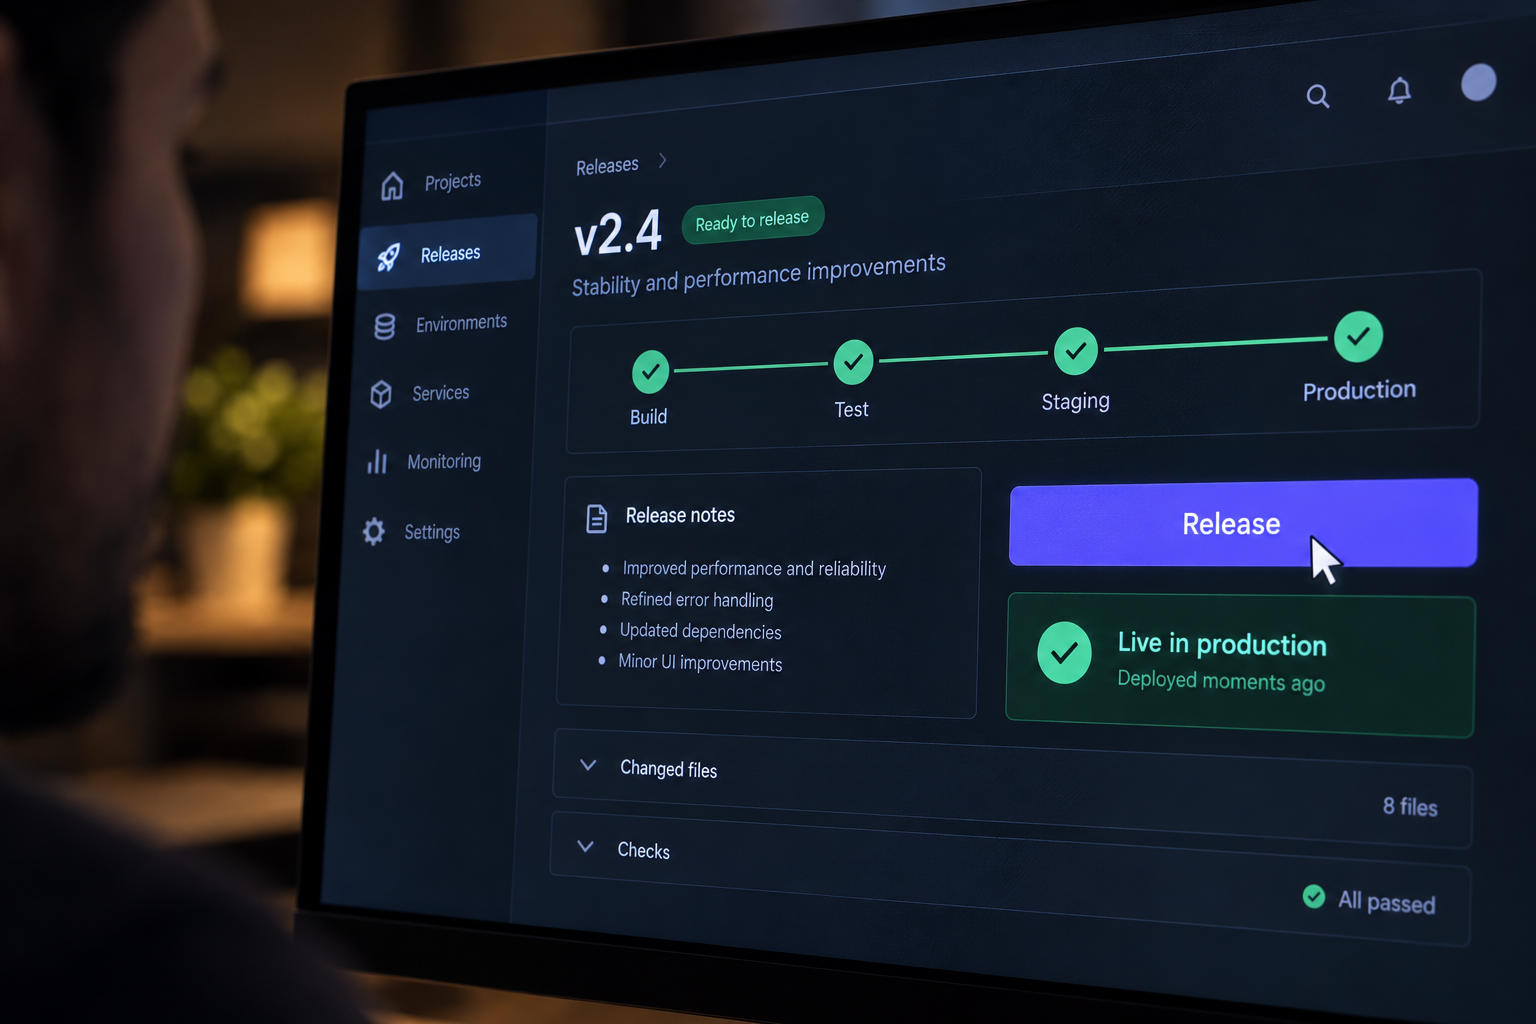Click Deployed moments ago text
Image resolution: width=1536 pixels, height=1024 pixels.
pyautogui.click(x=1221, y=681)
